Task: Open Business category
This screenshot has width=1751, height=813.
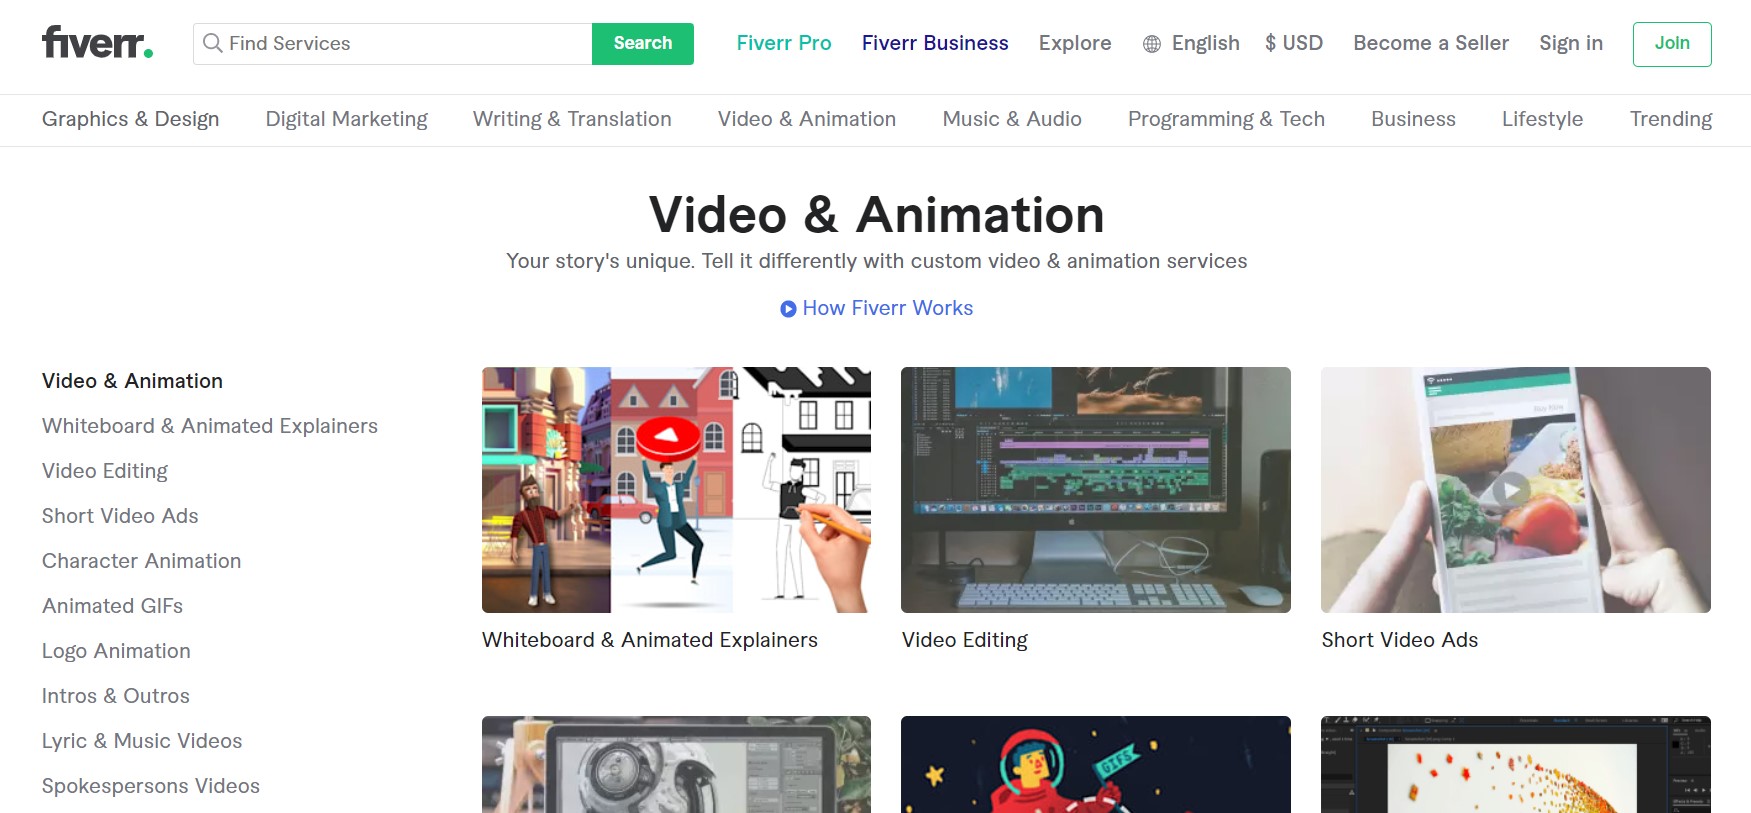Action: [1413, 119]
